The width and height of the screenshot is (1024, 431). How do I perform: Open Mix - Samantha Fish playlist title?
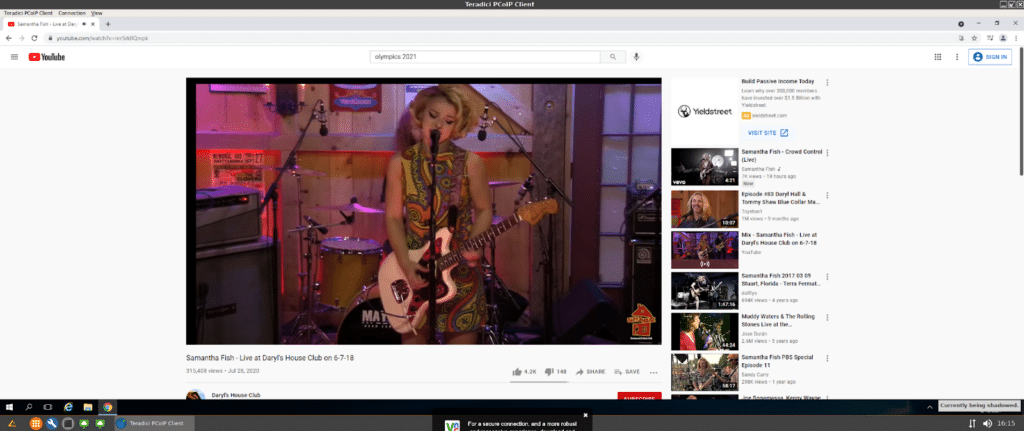tap(779, 238)
